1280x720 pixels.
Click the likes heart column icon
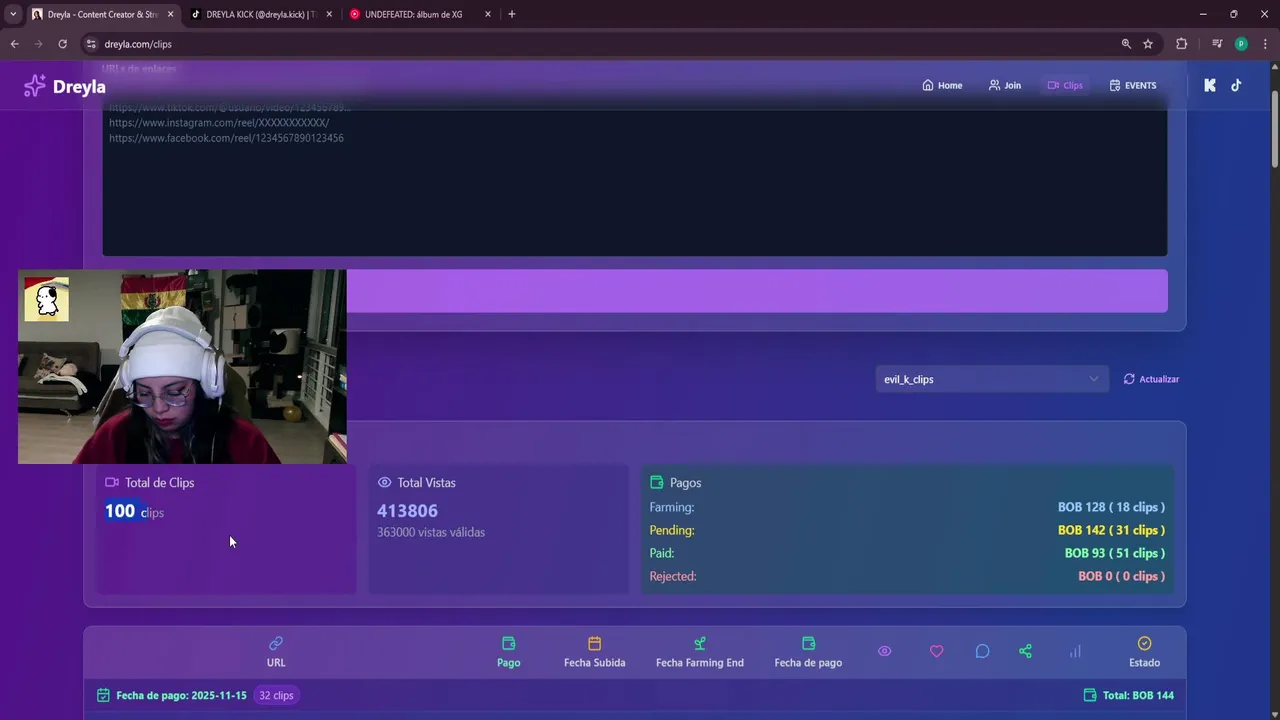coord(937,651)
